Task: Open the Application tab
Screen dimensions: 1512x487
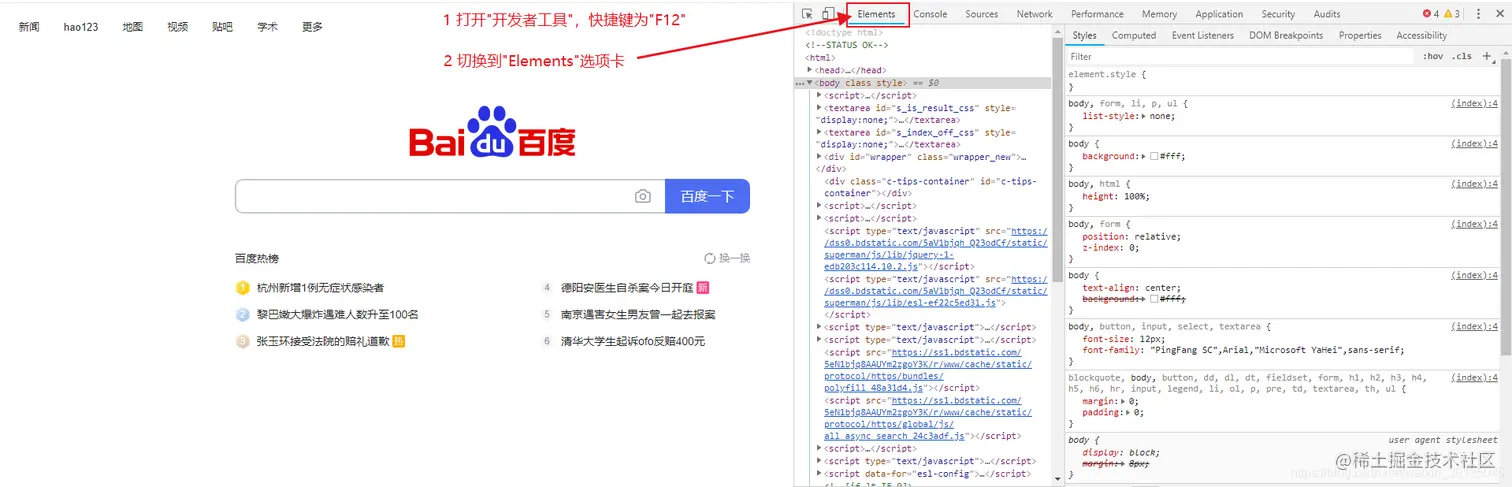Action: tap(1219, 14)
